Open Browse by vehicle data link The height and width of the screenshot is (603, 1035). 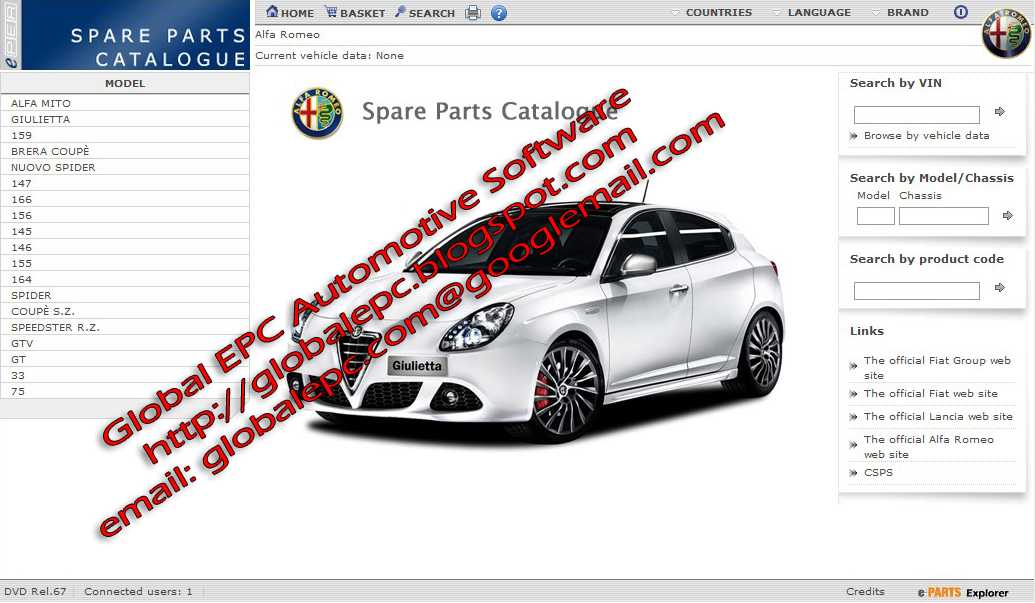click(x=926, y=135)
